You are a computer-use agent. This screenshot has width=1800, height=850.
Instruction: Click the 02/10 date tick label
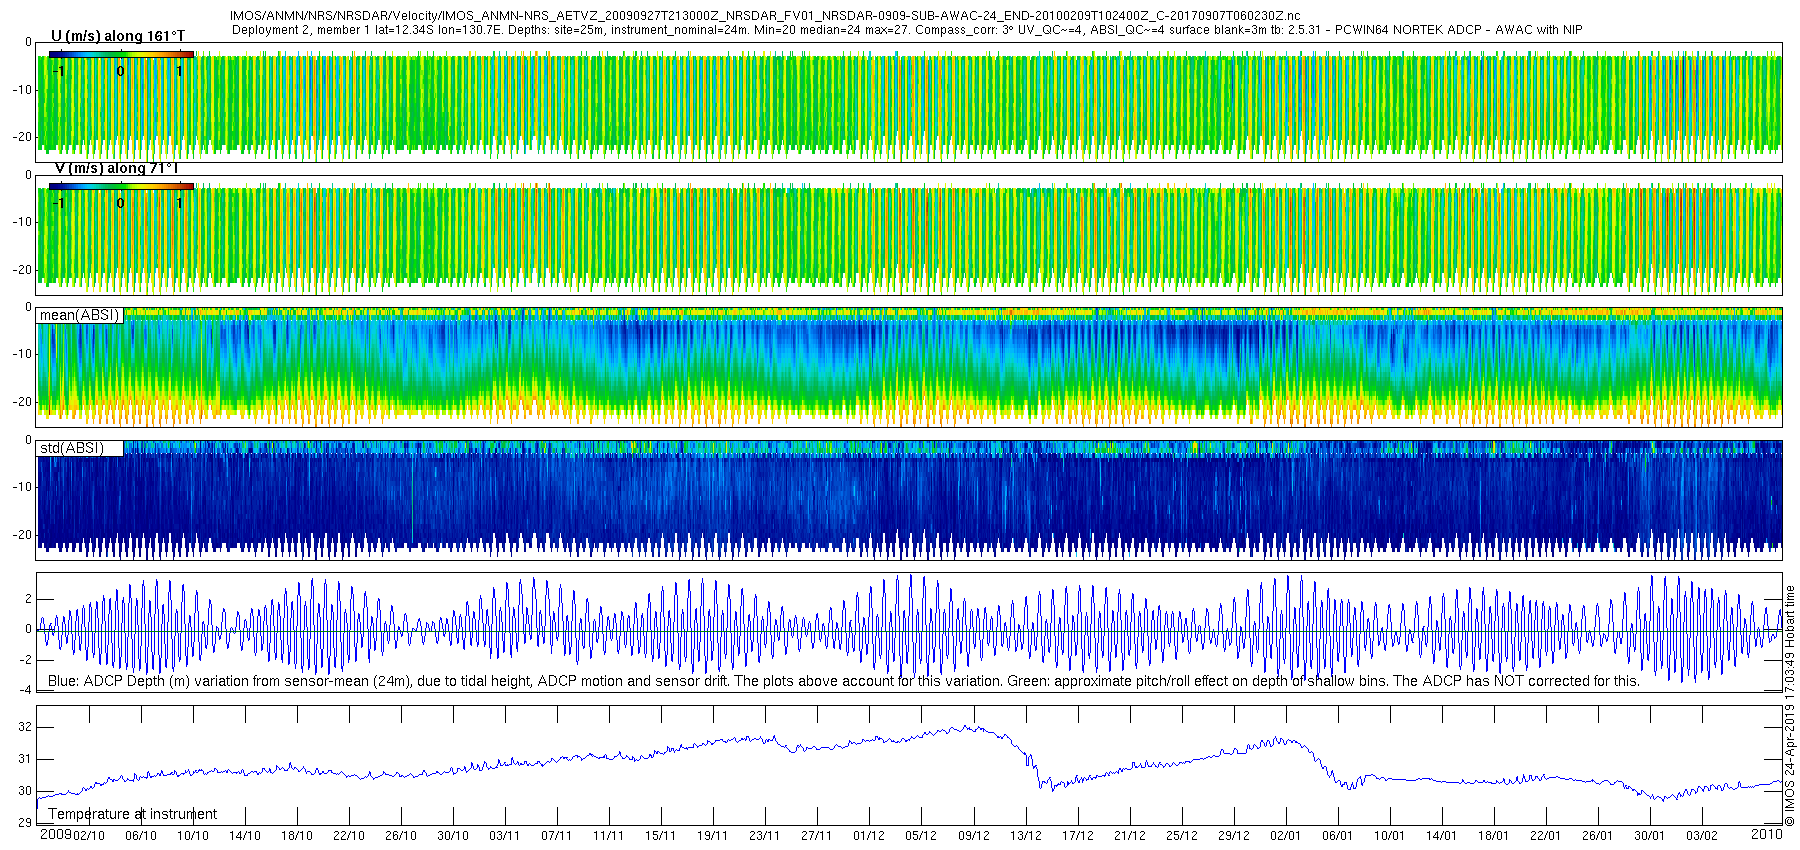[89, 836]
